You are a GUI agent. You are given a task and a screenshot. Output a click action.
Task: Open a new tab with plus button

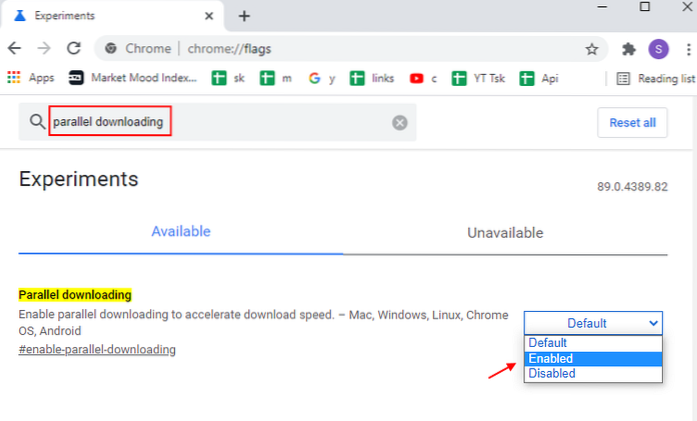(244, 16)
